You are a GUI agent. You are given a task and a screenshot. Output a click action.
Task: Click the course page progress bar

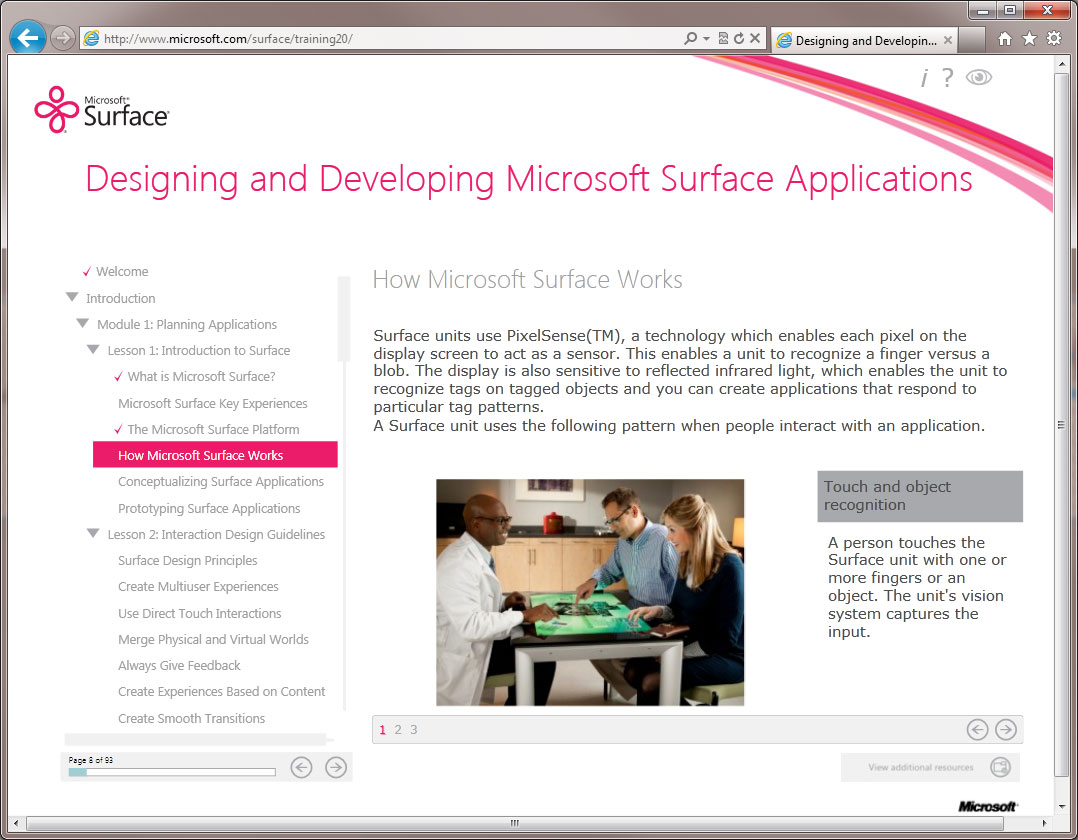(172, 773)
